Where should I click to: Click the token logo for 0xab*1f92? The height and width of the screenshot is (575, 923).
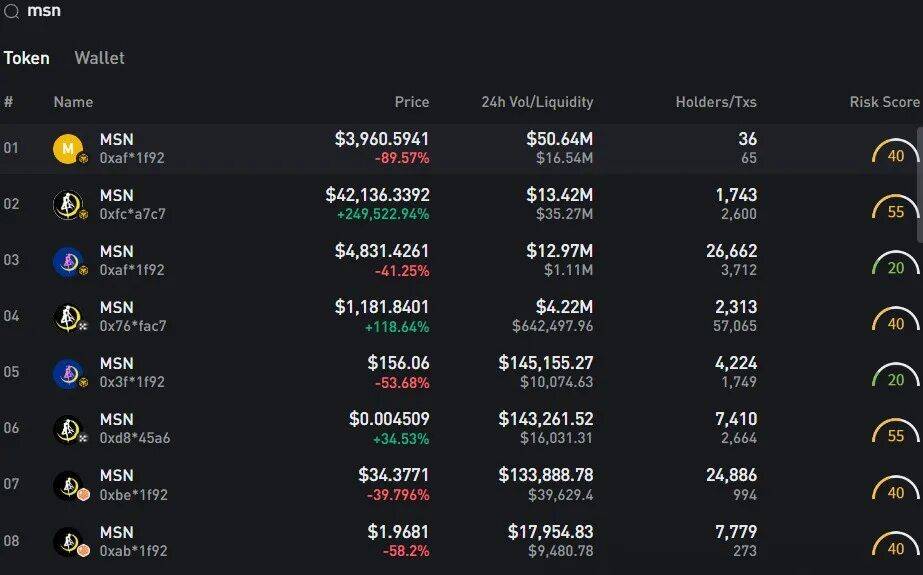click(67, 542)
